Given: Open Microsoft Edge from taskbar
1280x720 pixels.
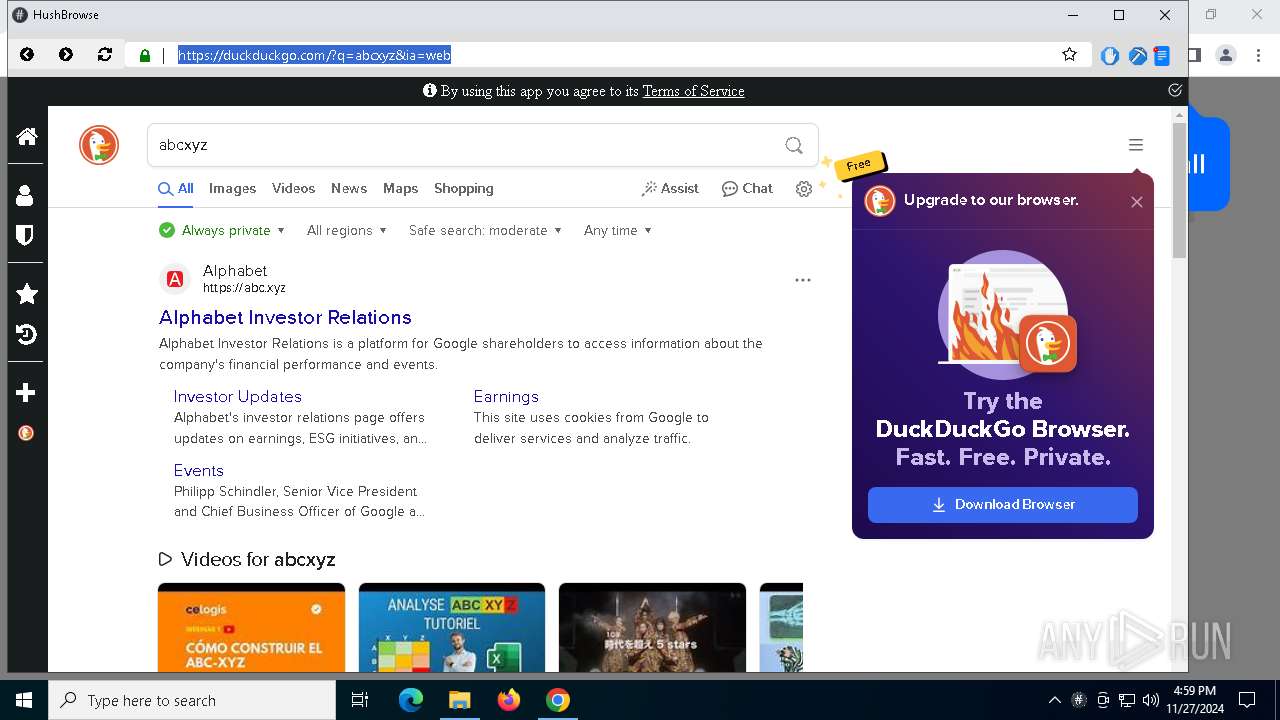Looking at the screenshot, I should point(411,700).
